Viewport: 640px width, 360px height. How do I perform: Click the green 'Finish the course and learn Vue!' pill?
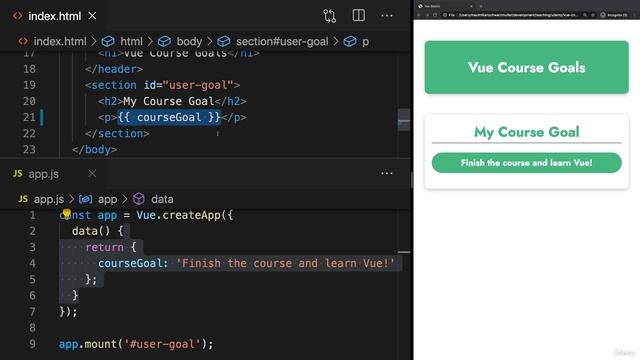click(x=527, y=162)
